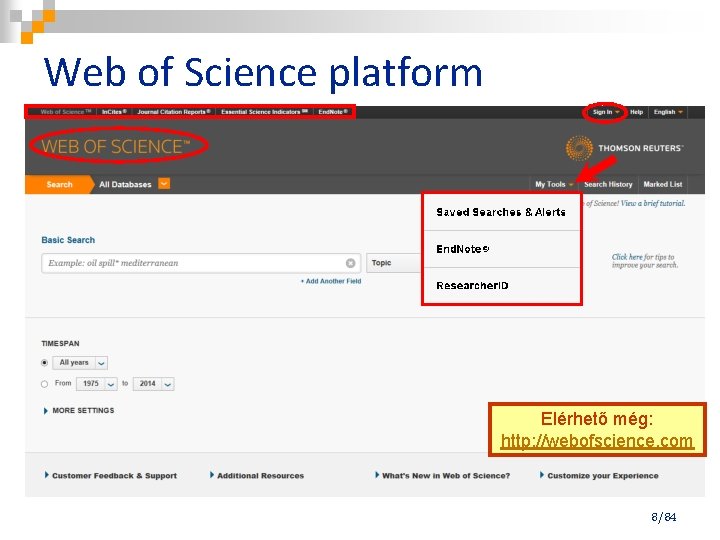Viewport: 720px width, 540px height.
Task: Click the WEB OF SCIENCE logo
Action: click(116, 146)
